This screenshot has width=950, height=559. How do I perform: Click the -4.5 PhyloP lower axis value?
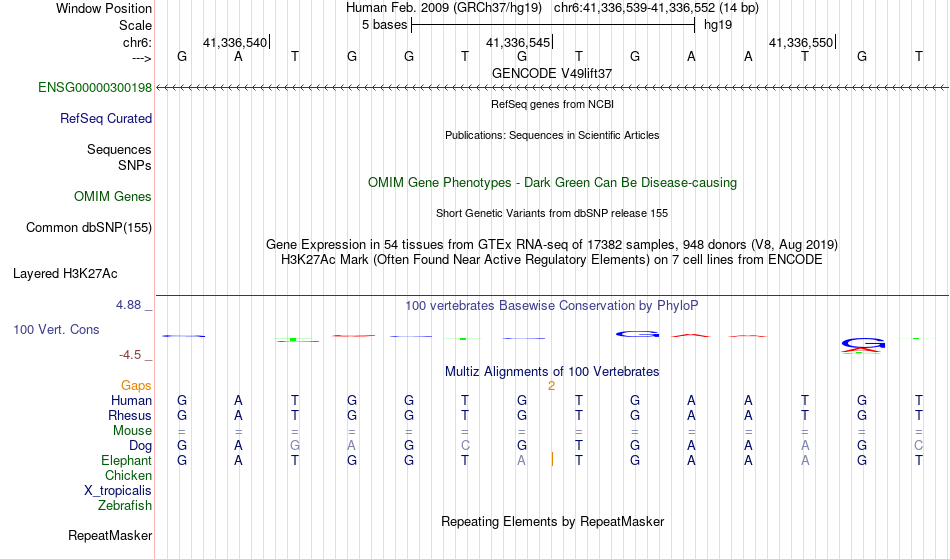(130, 355)
